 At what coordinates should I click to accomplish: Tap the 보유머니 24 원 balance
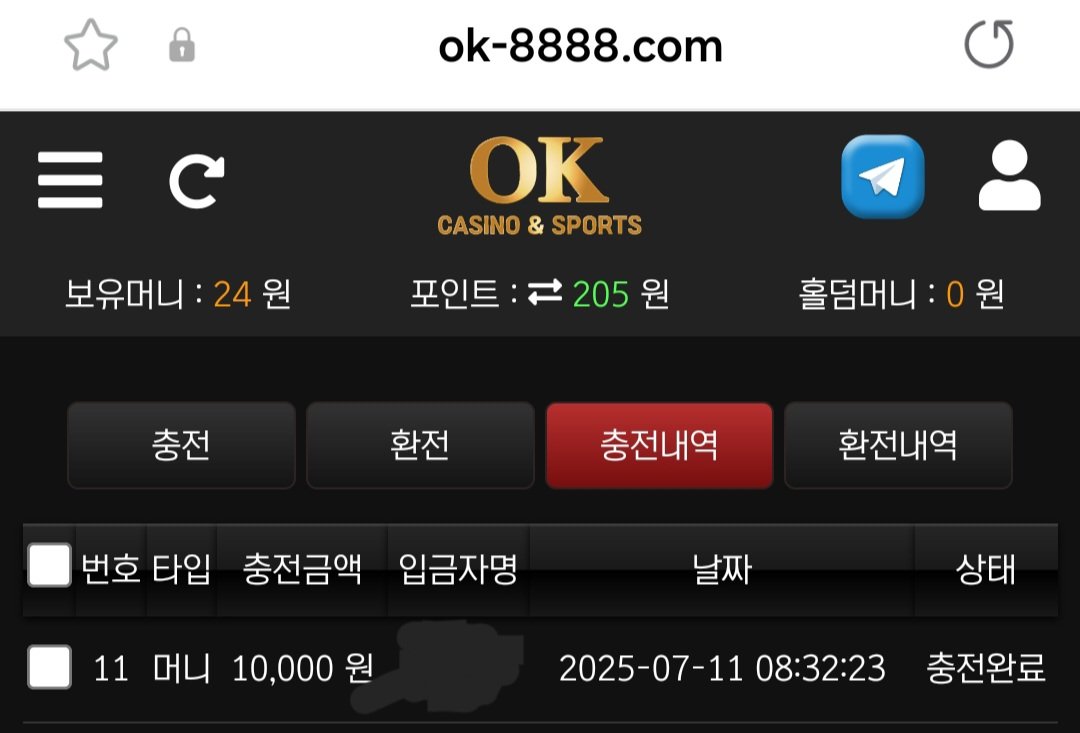point(178,294)
